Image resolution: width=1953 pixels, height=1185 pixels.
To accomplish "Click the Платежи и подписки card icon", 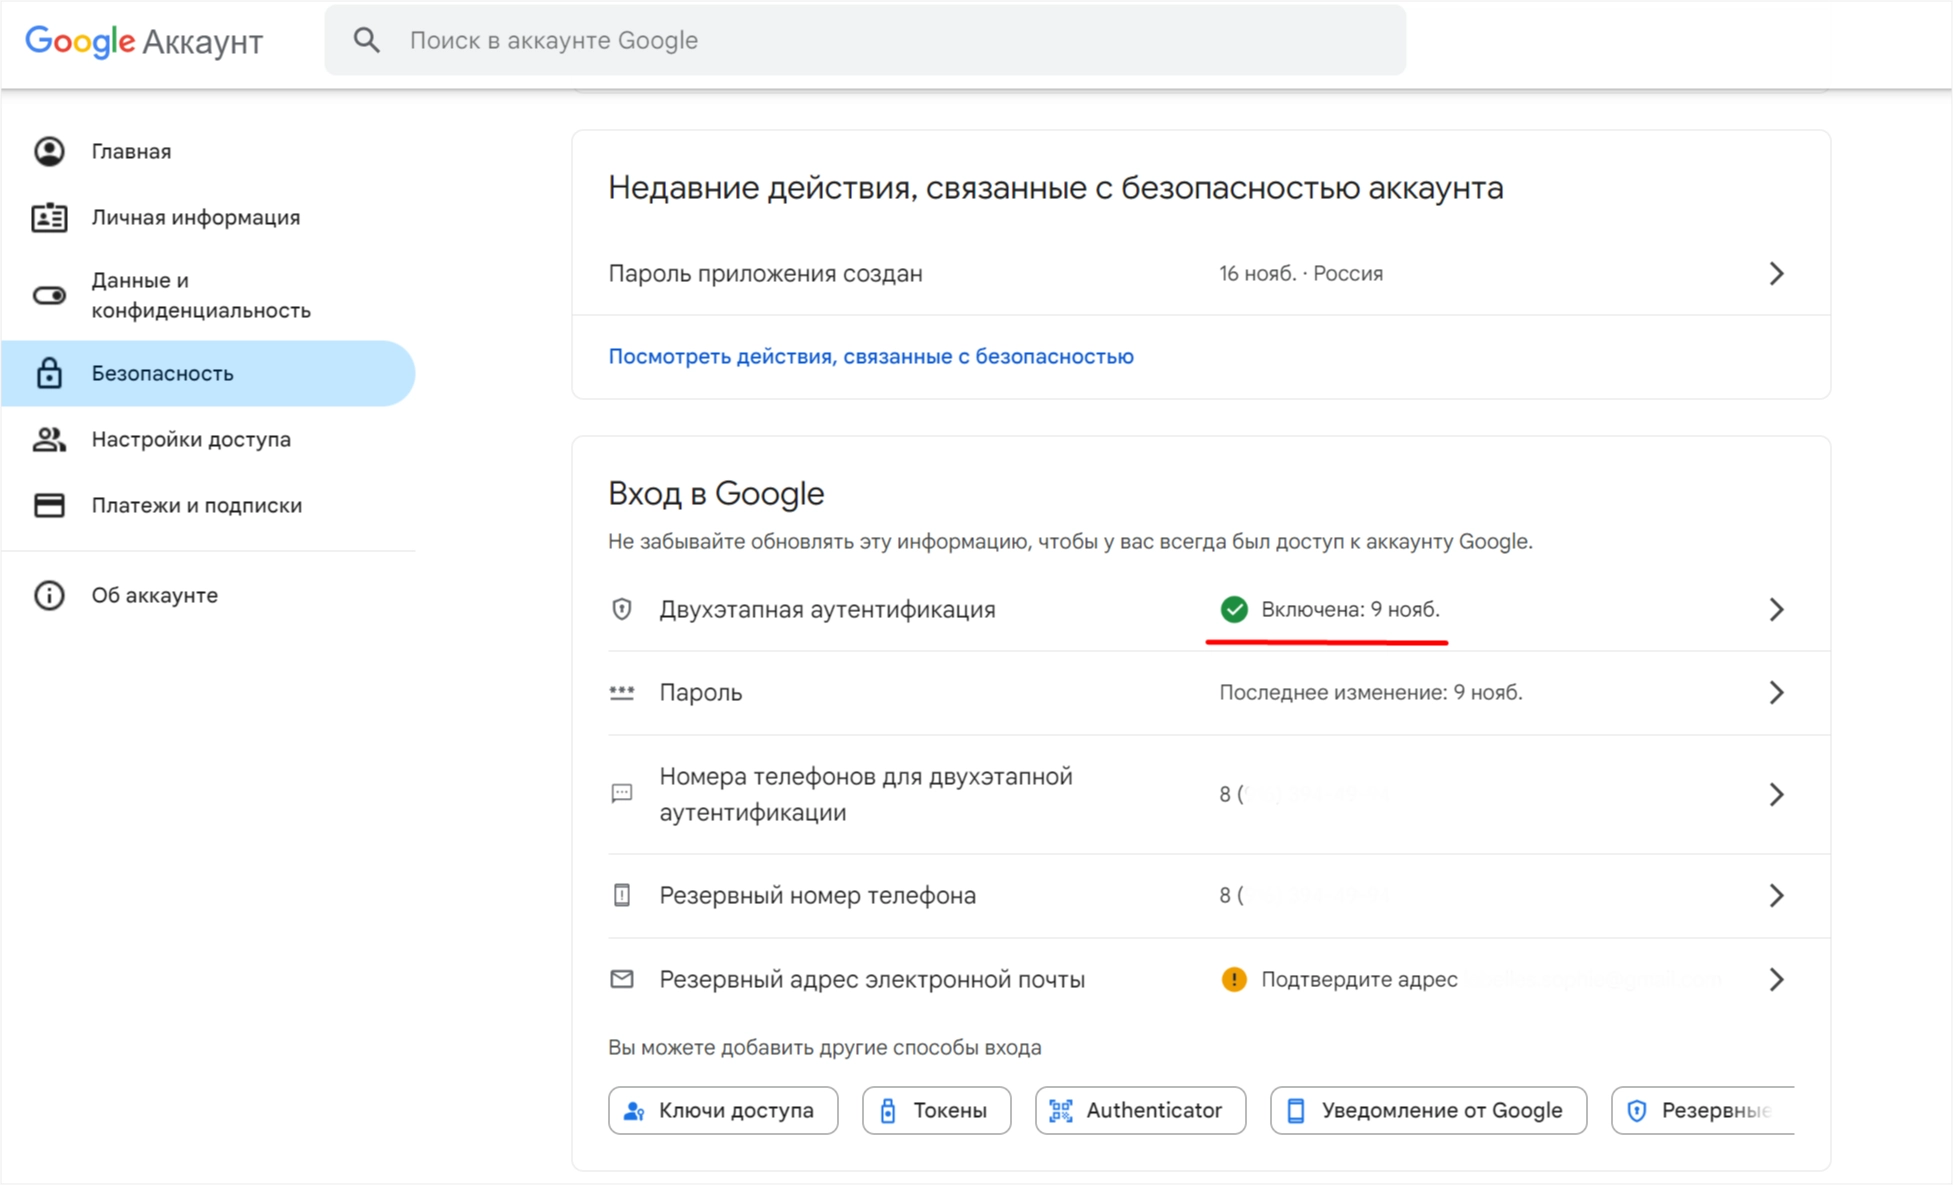I will (49, 505).
